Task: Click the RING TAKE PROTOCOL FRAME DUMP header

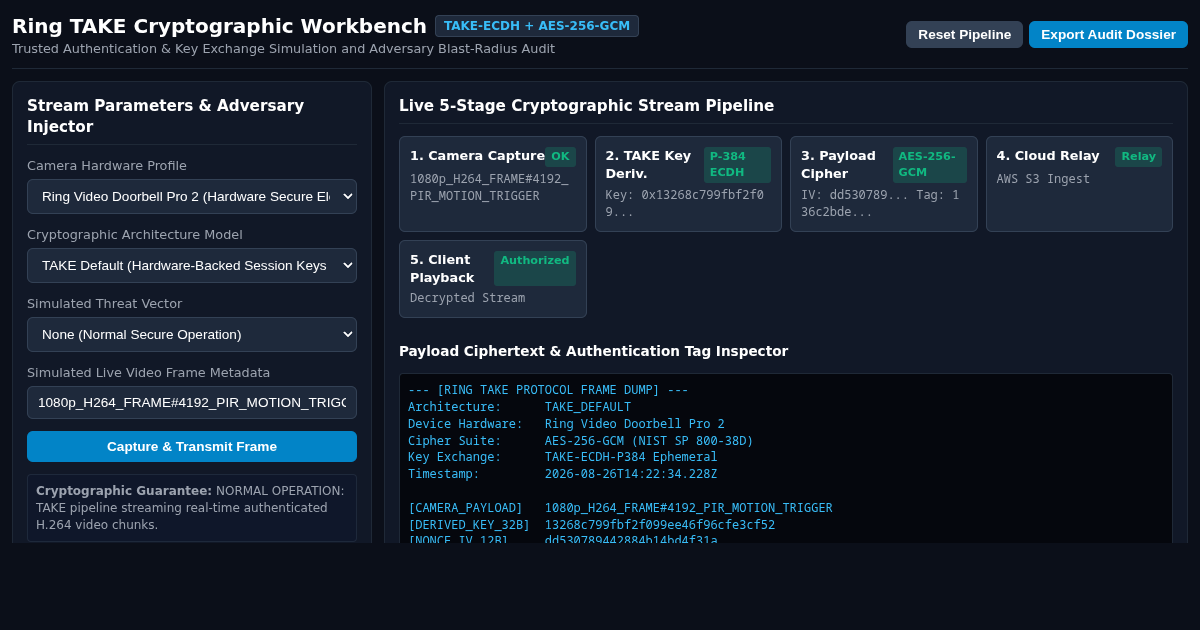Action: (548, 390)
